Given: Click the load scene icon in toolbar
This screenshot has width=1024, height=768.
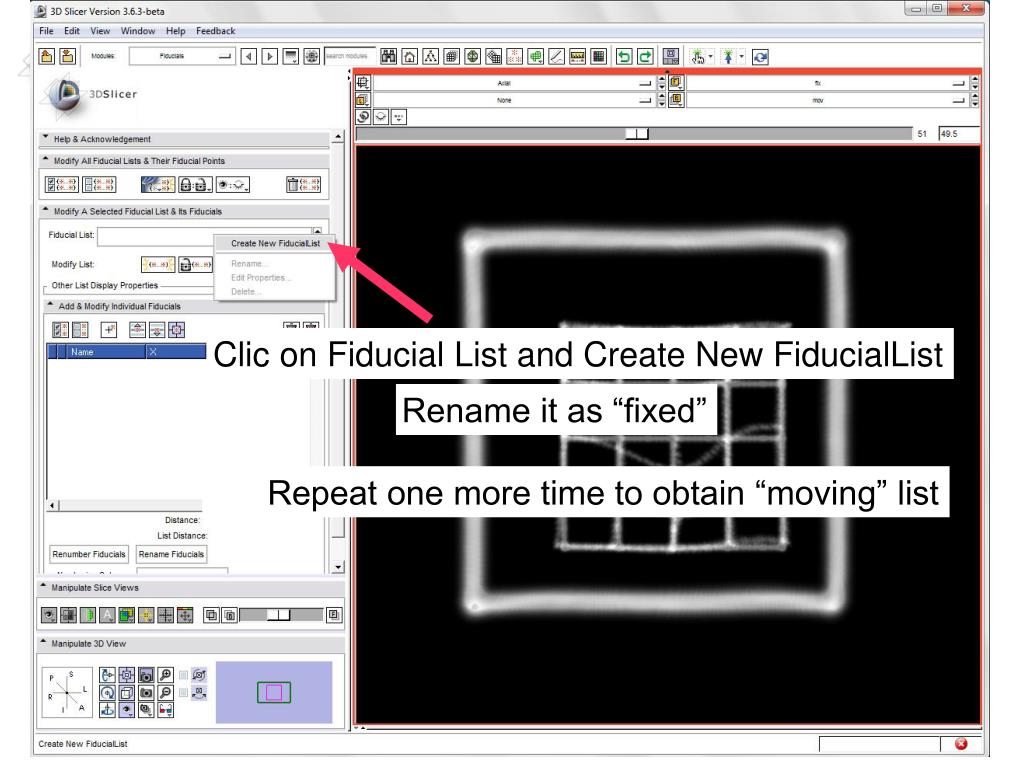Looking at the screenshot, I should point(47,57).
